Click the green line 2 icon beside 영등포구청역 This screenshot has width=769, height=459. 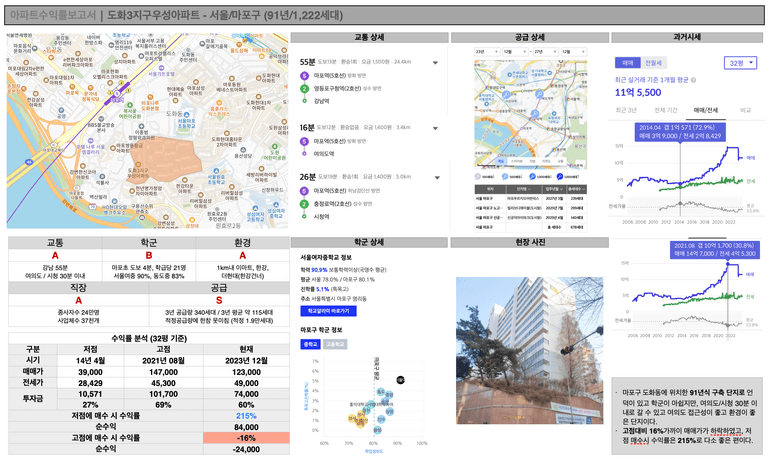tap(305, 88)
